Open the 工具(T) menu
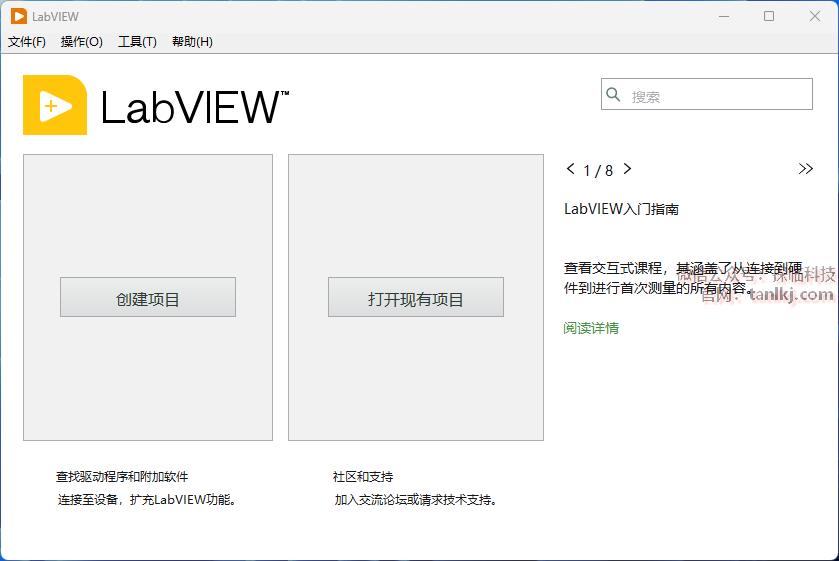This screenshot has height=561, width=839. pyautogui.click(x=137, y=42)
